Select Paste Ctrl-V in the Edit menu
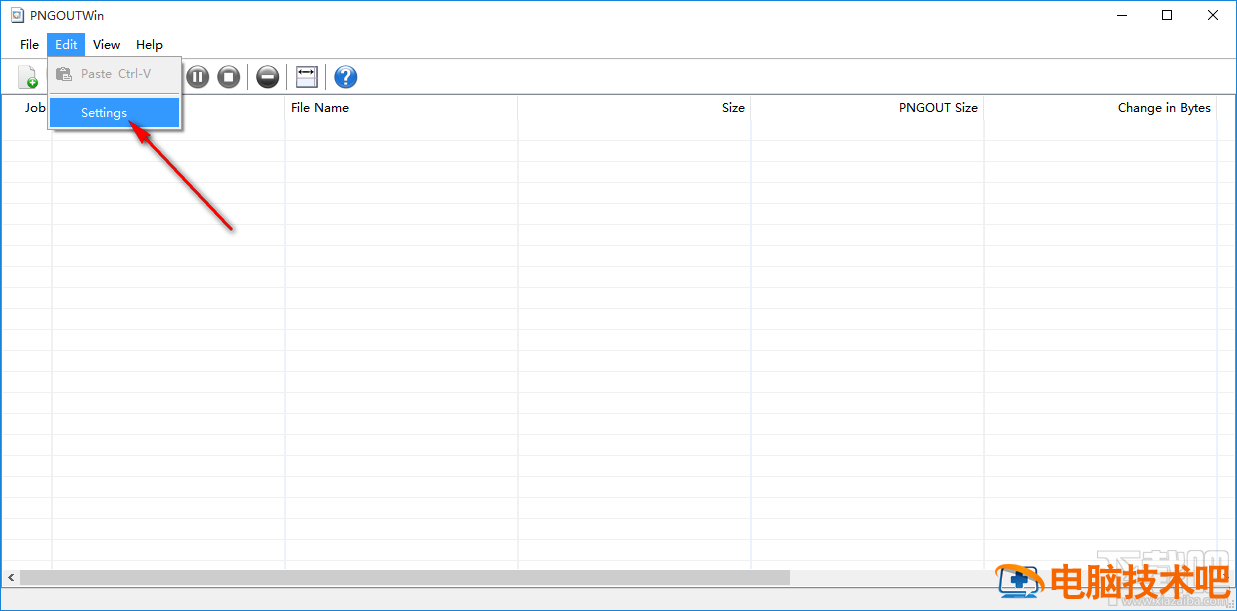Screen dimensions: 1237x611 (x=114, y=74)
